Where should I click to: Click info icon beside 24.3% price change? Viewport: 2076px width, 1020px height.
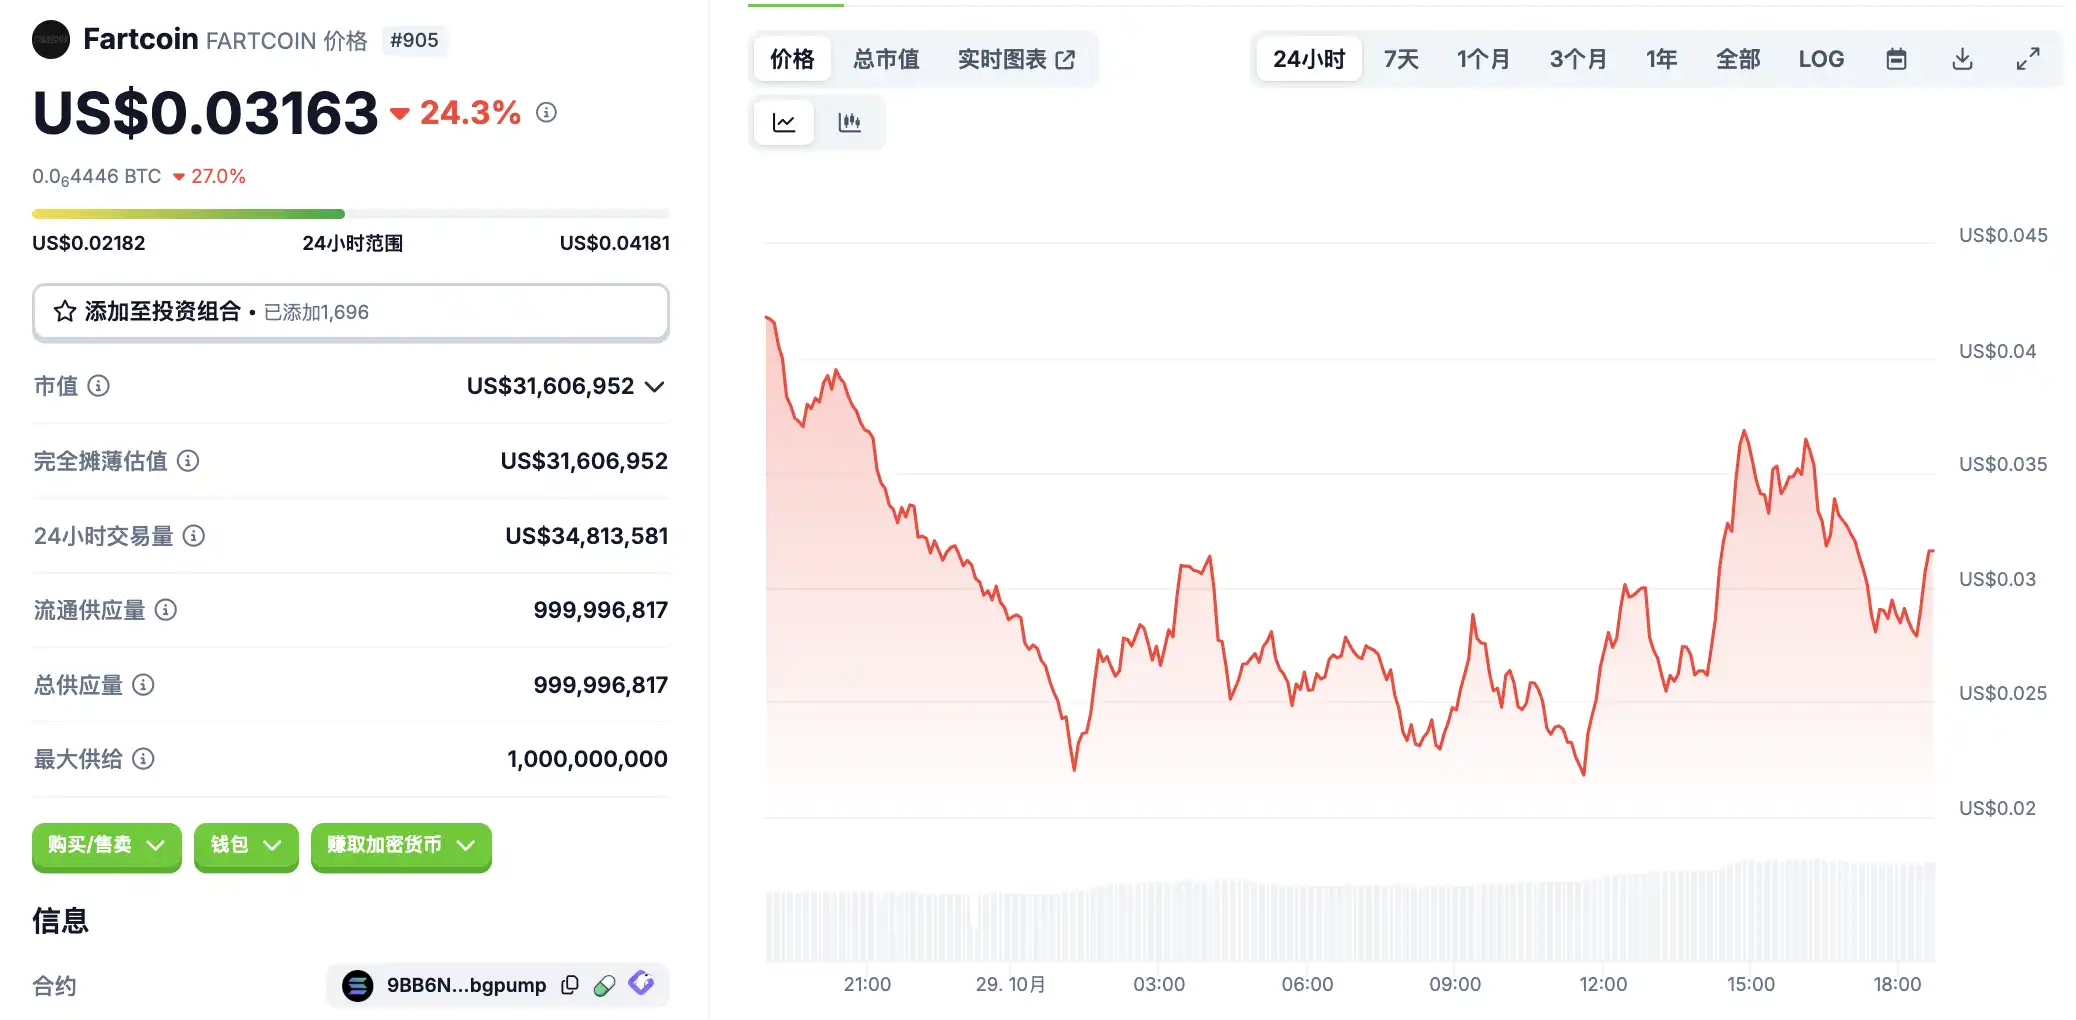tap(546, 112)
